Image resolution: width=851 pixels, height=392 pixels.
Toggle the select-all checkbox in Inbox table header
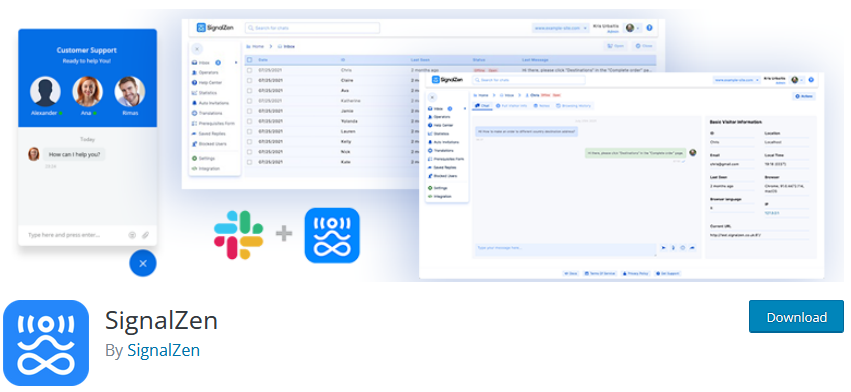(249, 60)
